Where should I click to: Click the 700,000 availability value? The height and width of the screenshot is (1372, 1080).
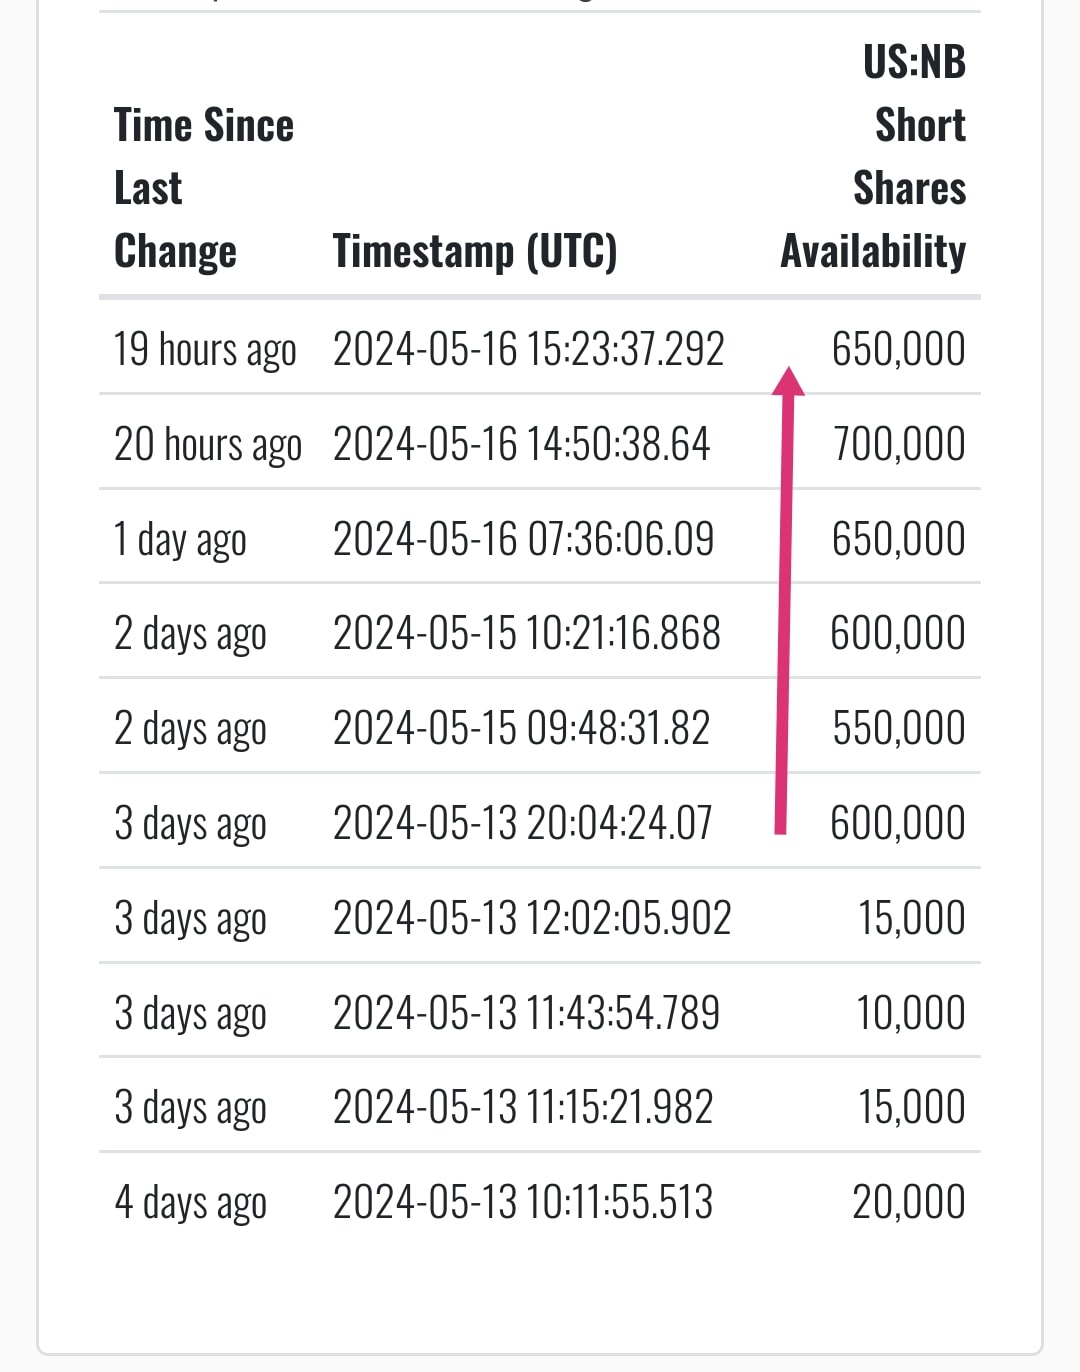click(x=899, y=444)
